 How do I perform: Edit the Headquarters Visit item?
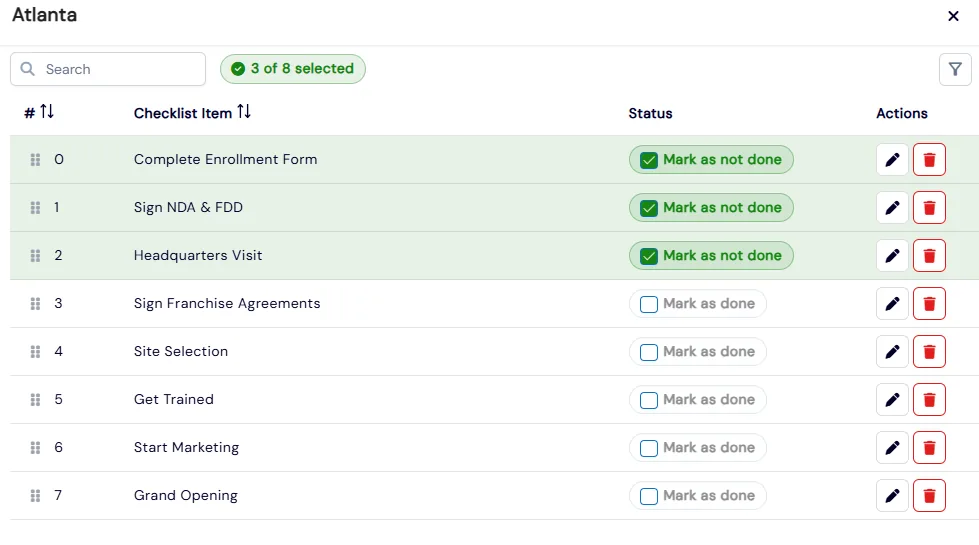[x=892, y=256]
